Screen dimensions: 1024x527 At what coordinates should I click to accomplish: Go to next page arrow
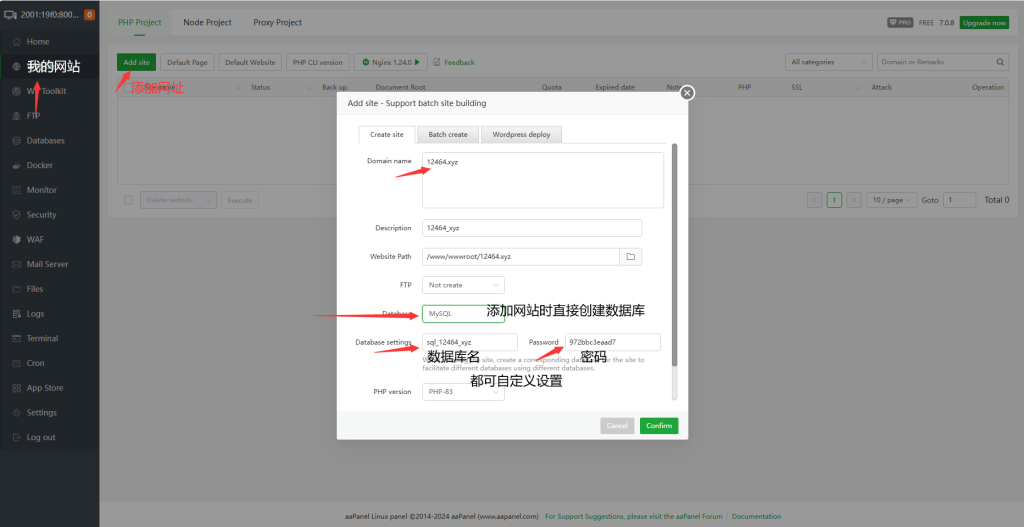(854, 200)
